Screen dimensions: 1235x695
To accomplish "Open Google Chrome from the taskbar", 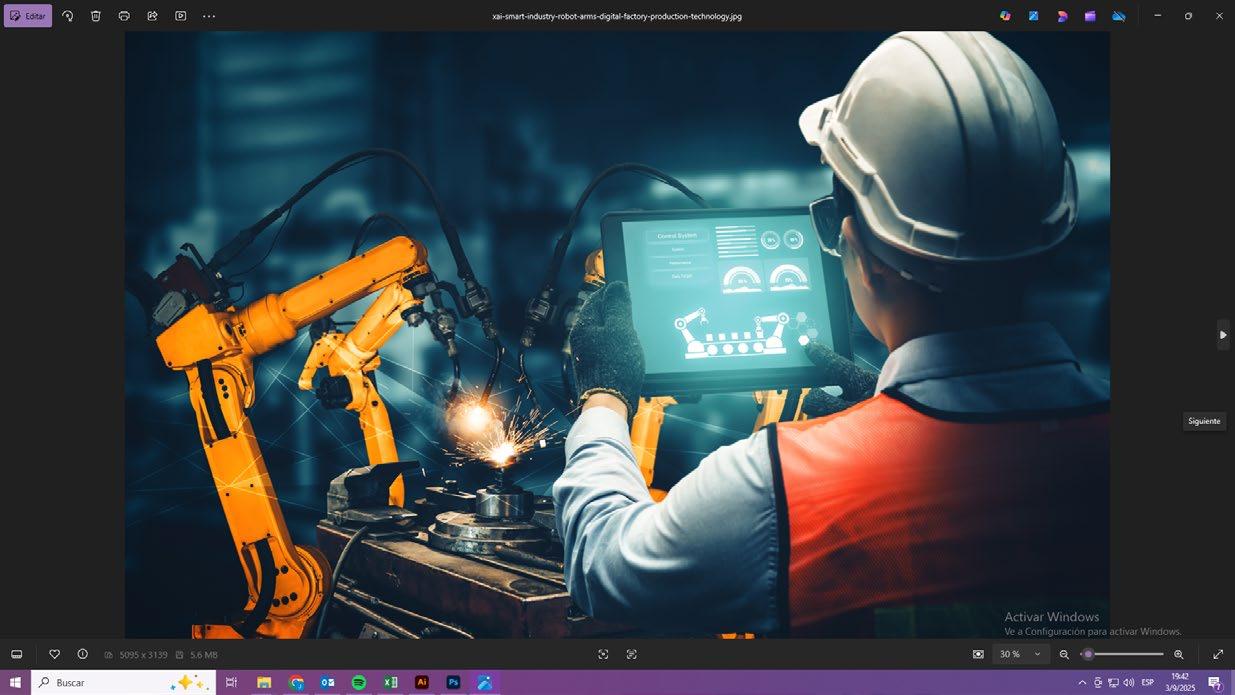I will point(296,682).
